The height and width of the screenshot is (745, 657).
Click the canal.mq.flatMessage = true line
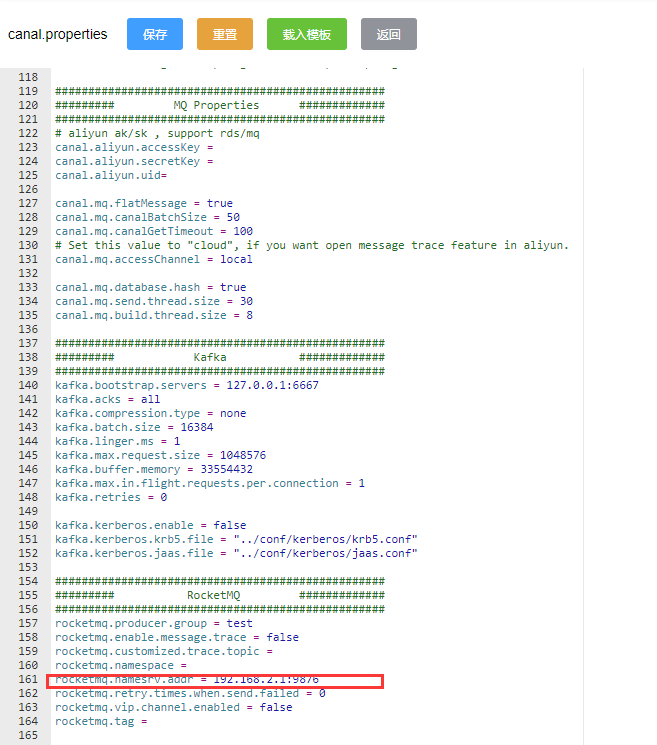pos(144,203)
